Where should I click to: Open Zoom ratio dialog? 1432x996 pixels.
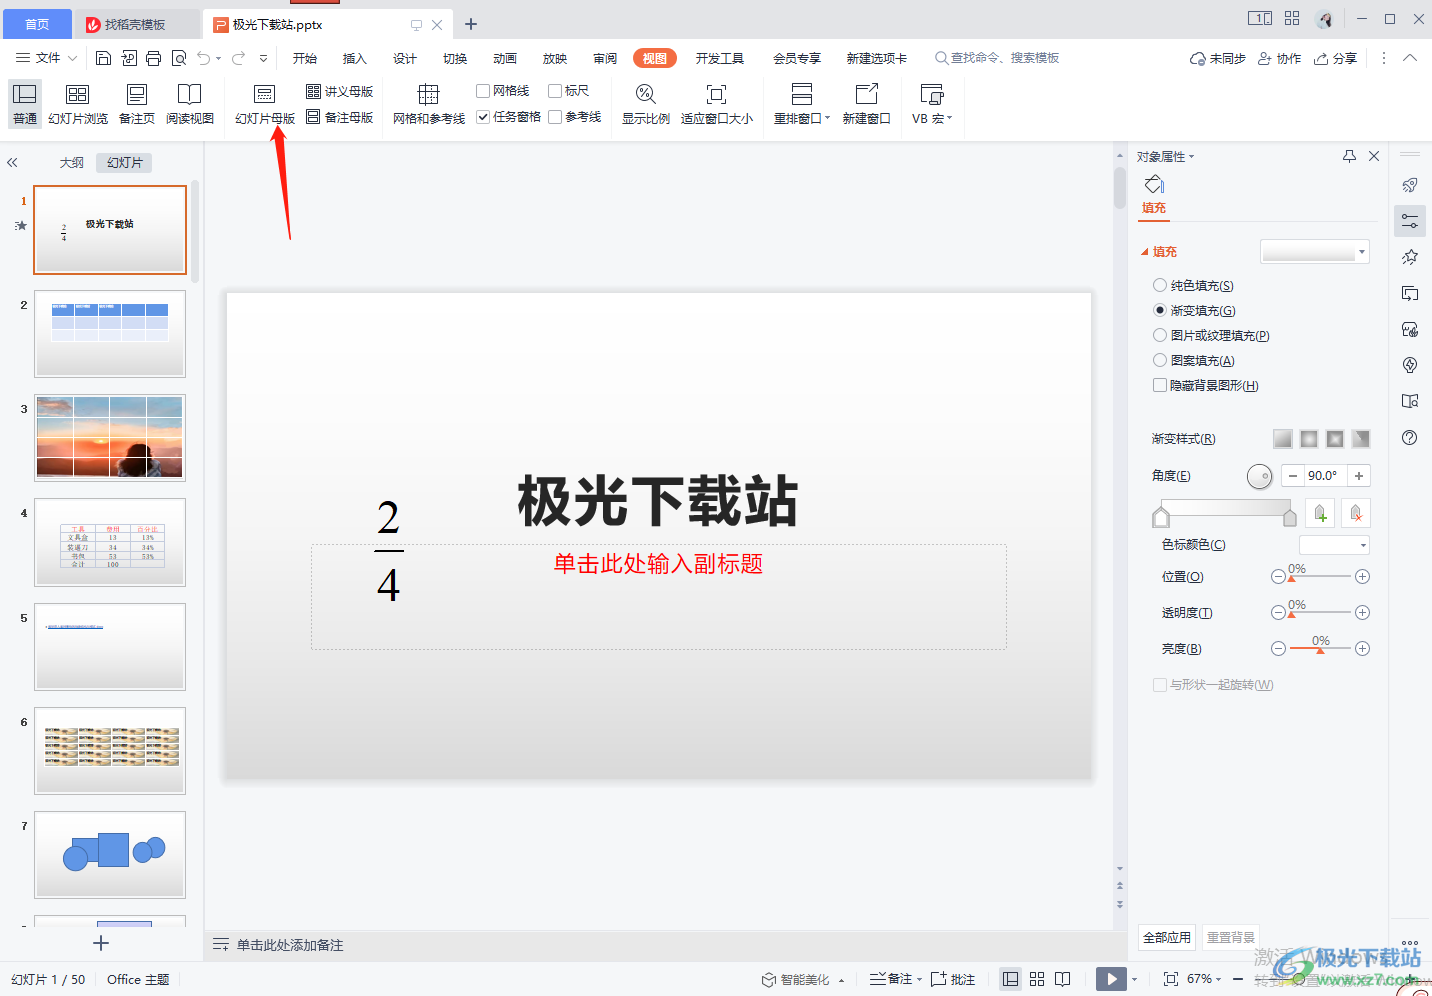click(x=646, y=104)
